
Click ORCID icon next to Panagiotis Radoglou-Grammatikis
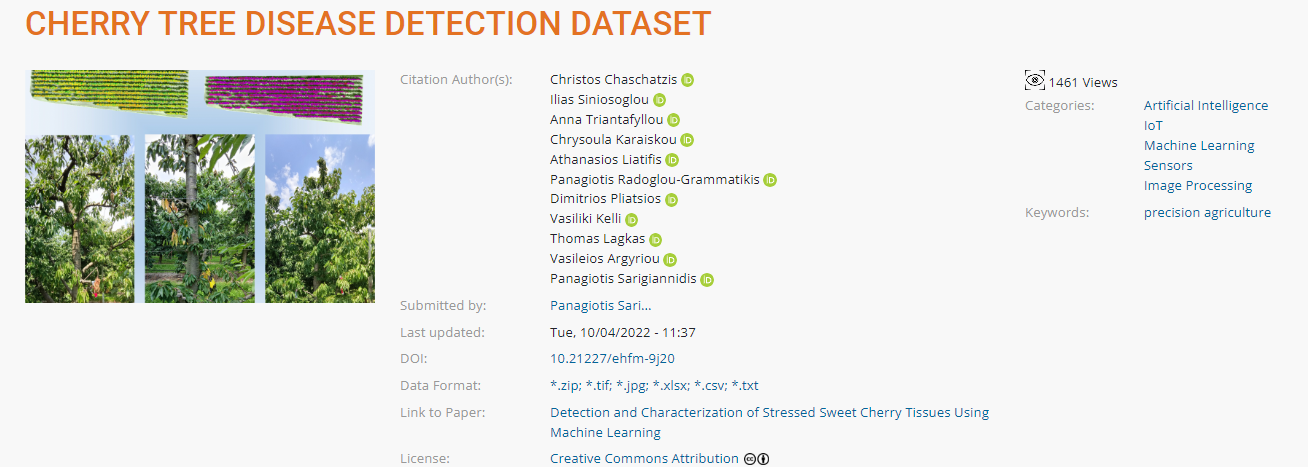770,180
